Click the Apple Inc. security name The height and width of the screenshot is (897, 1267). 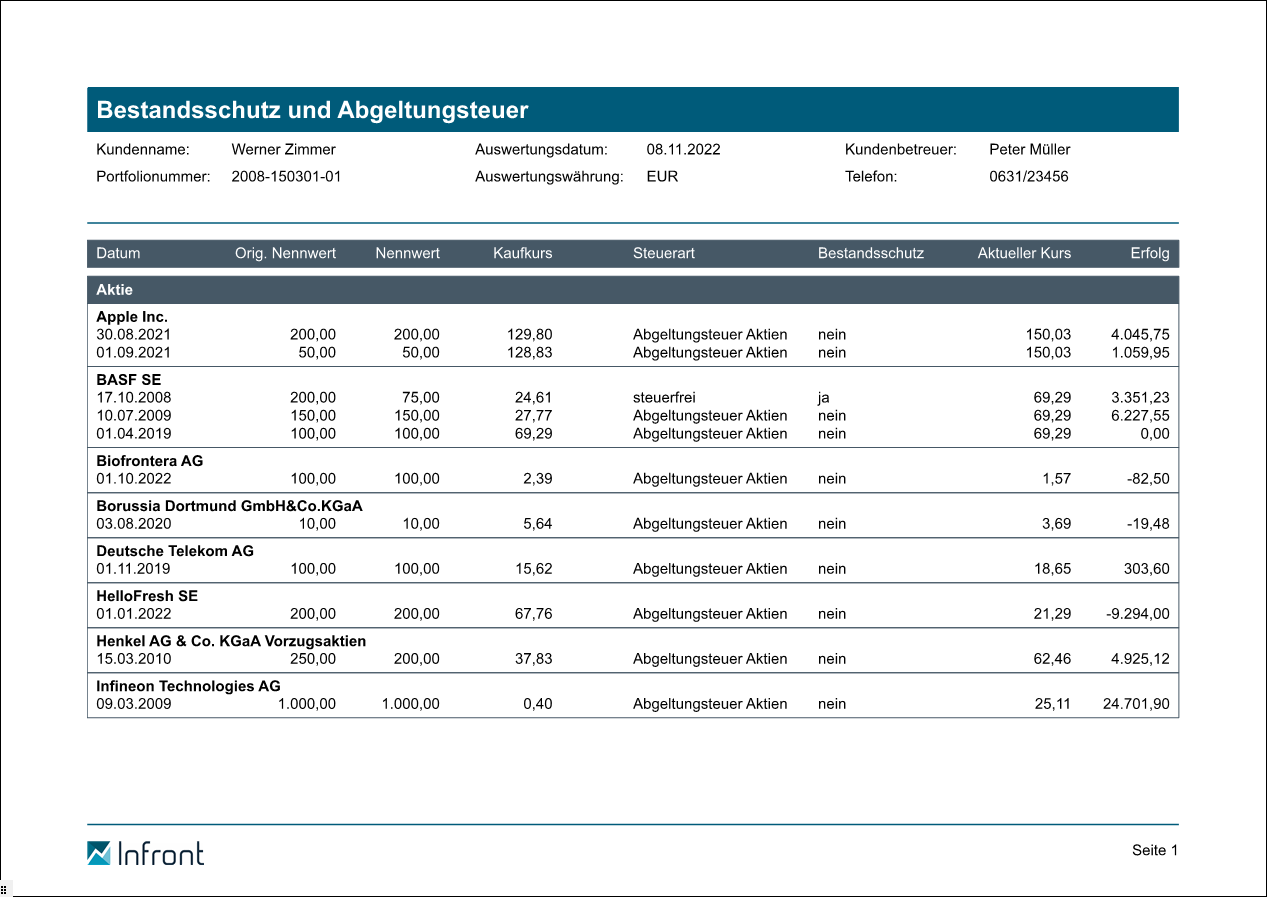pyautogui.click(x=132, y=317)
